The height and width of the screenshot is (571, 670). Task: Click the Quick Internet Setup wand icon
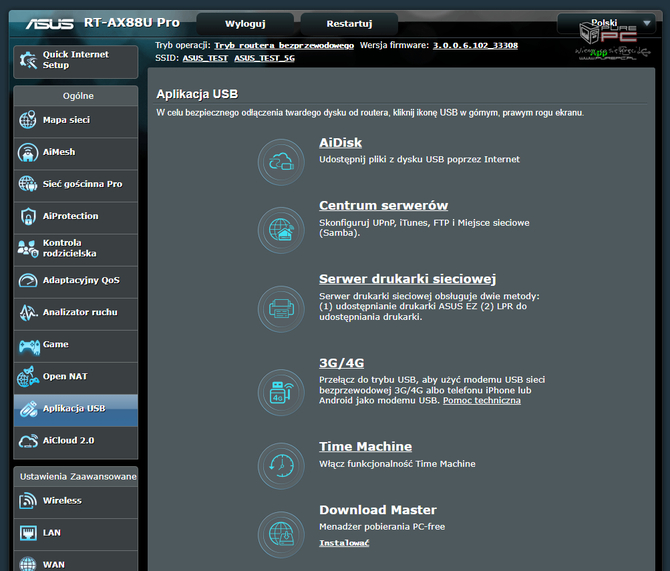click(x=28, y=60)
